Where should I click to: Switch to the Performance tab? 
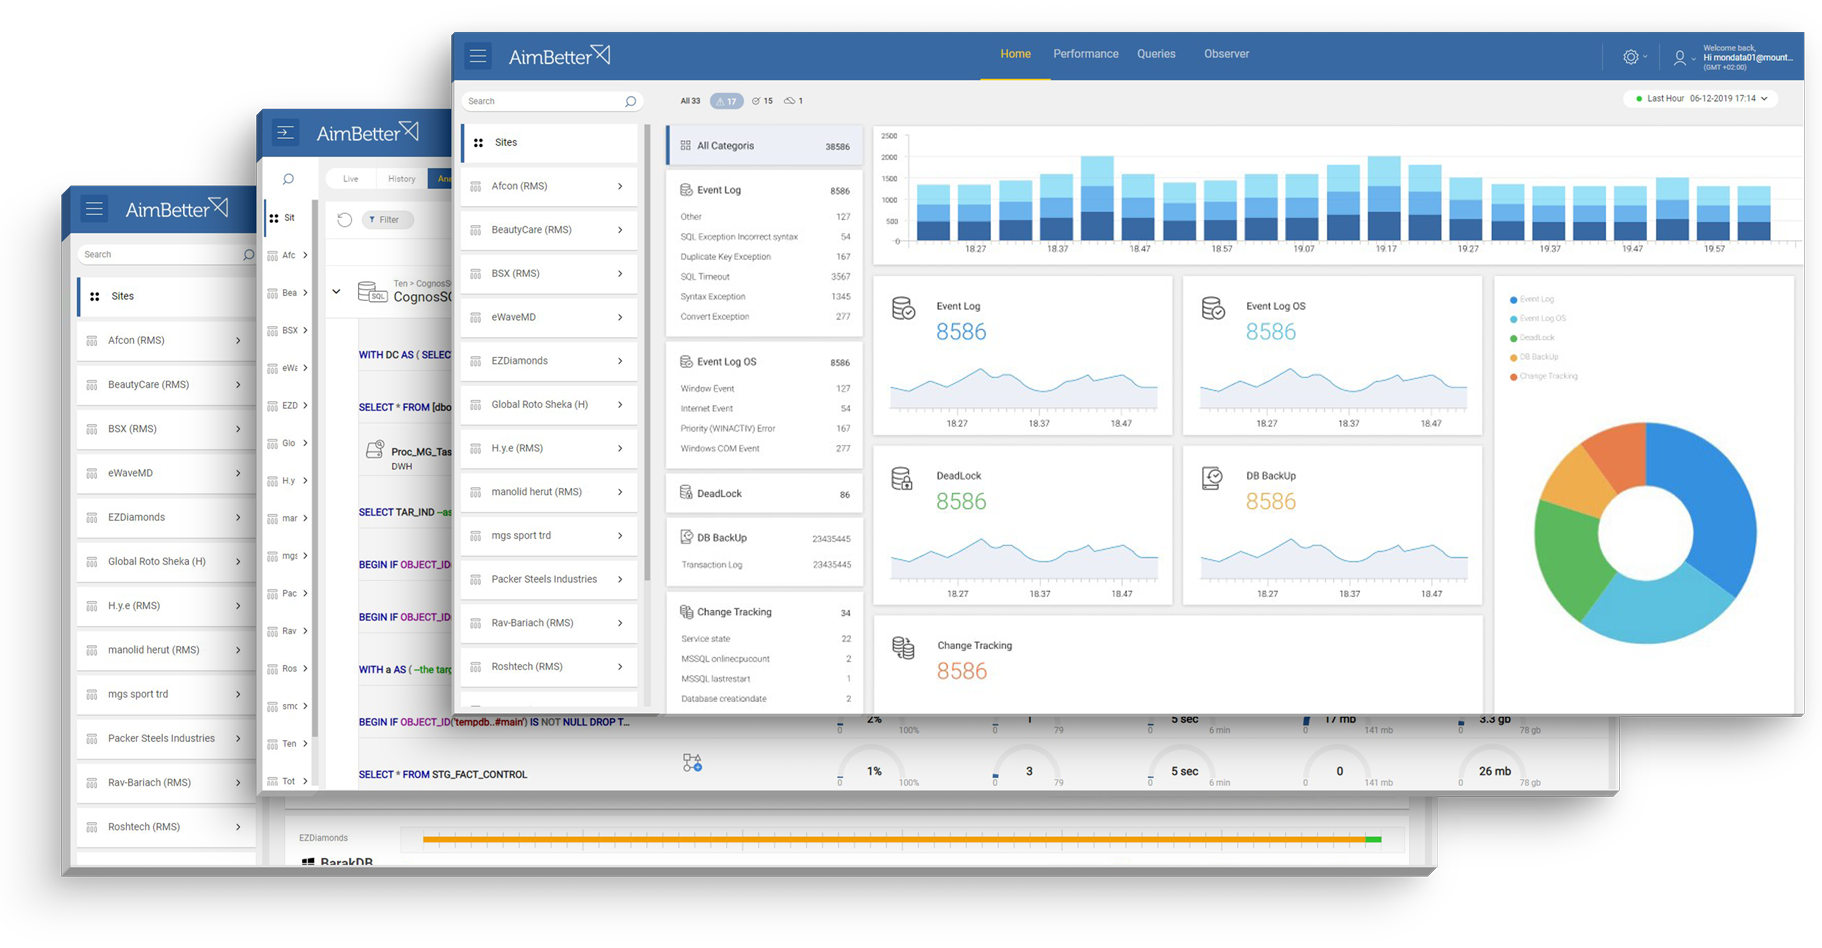(x=1086, y=54)
